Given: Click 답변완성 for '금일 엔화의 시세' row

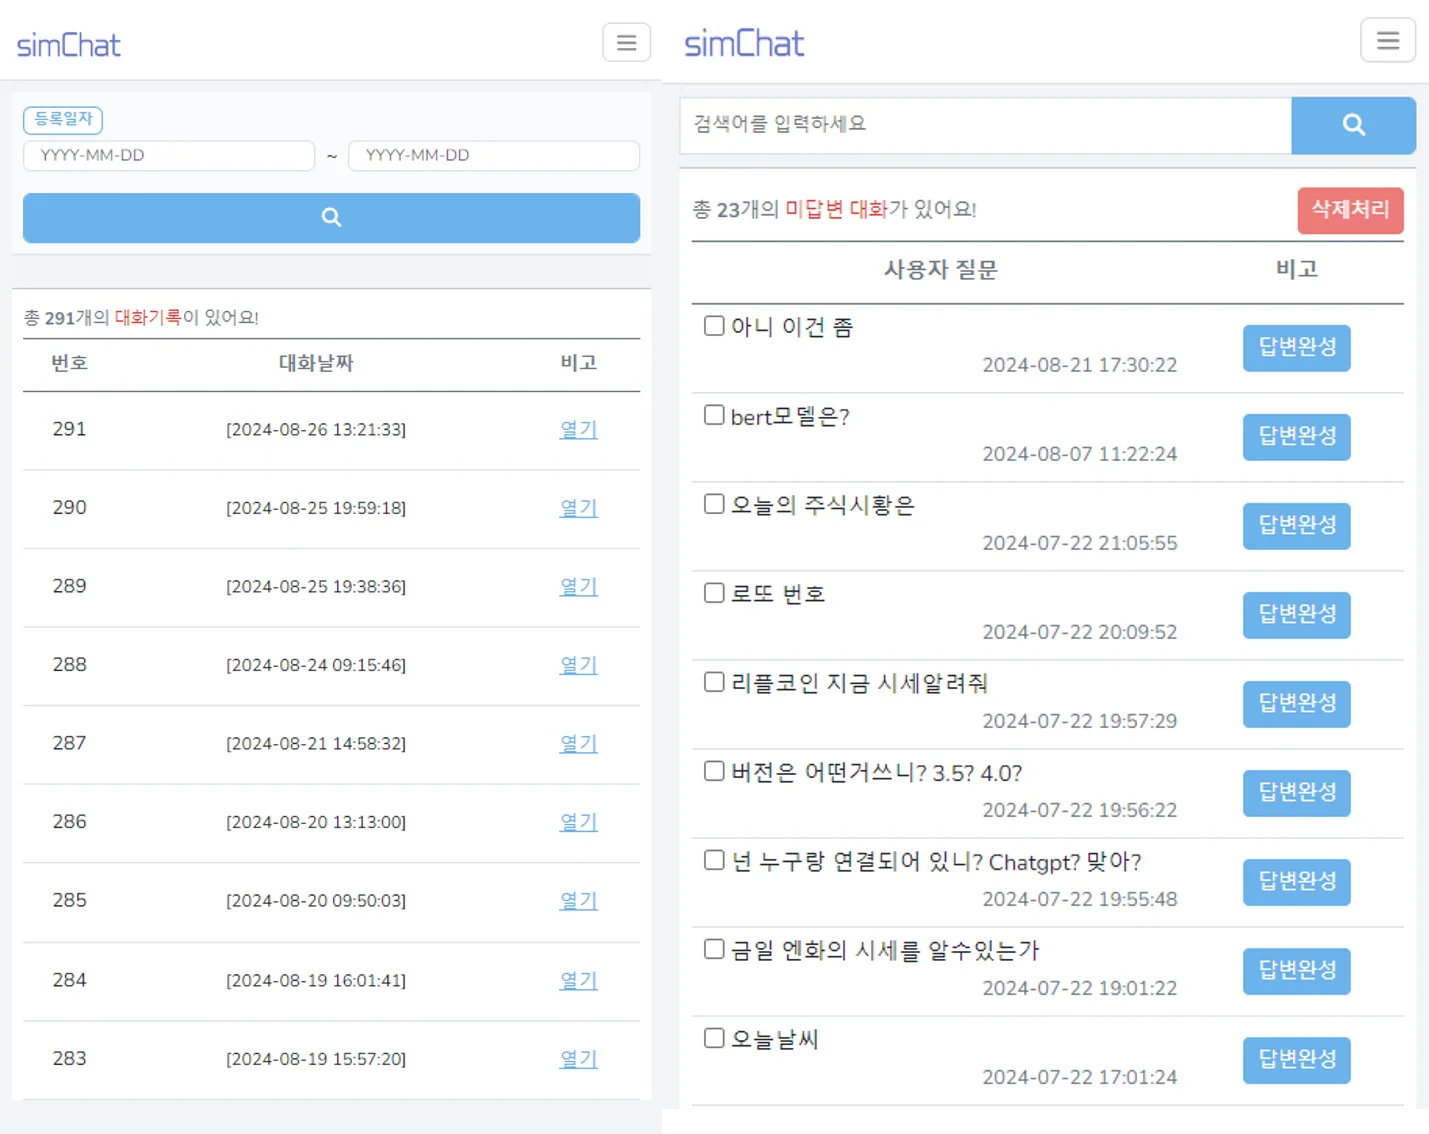Looking at the screenshot, I should point(1297,971).
